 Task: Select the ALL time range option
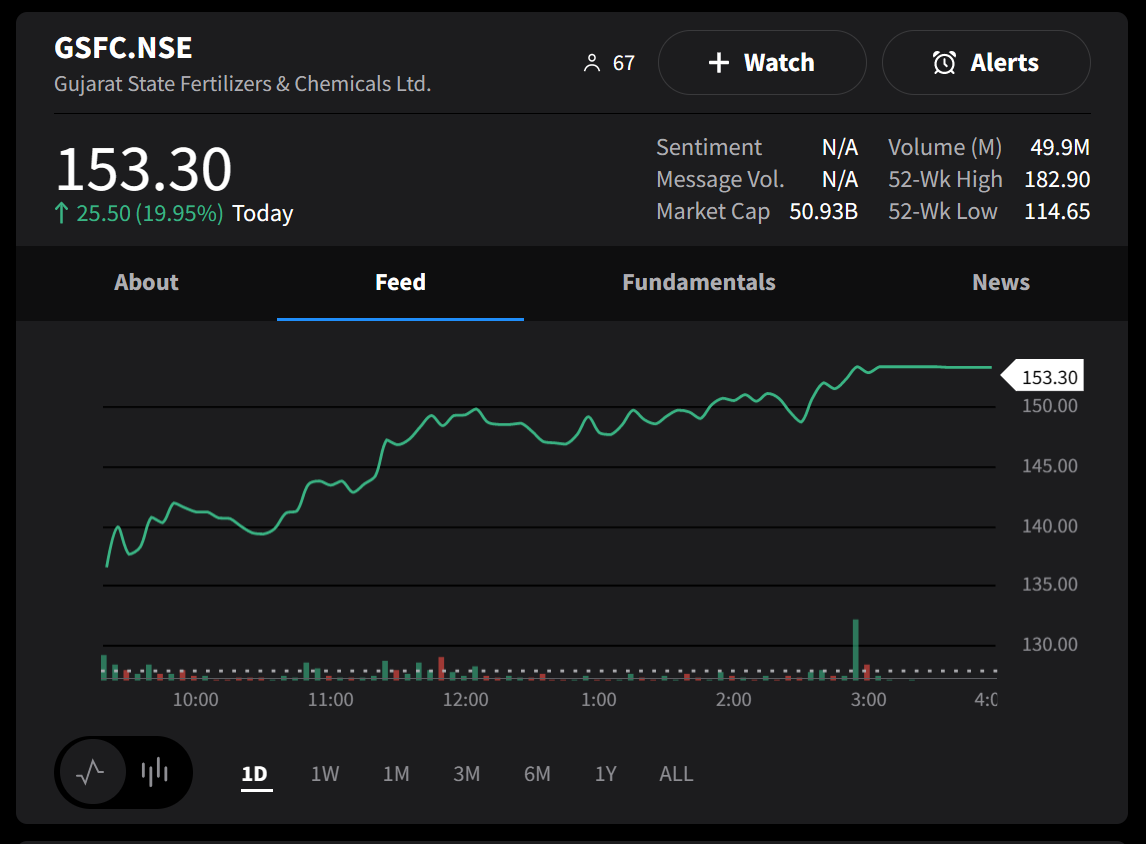click(x=676, y=773)
